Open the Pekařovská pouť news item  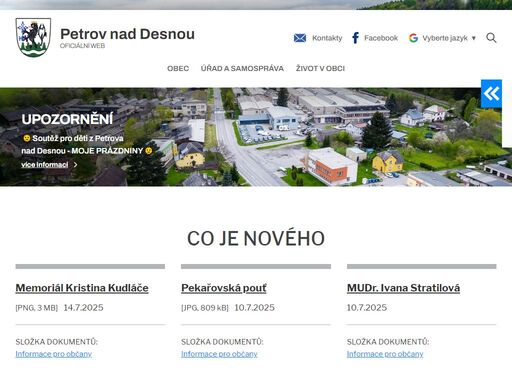tap(224, 288)
